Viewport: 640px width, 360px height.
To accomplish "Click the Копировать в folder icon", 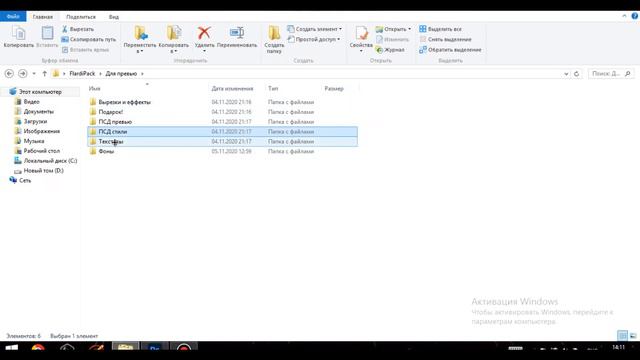I will click(174, 33).
